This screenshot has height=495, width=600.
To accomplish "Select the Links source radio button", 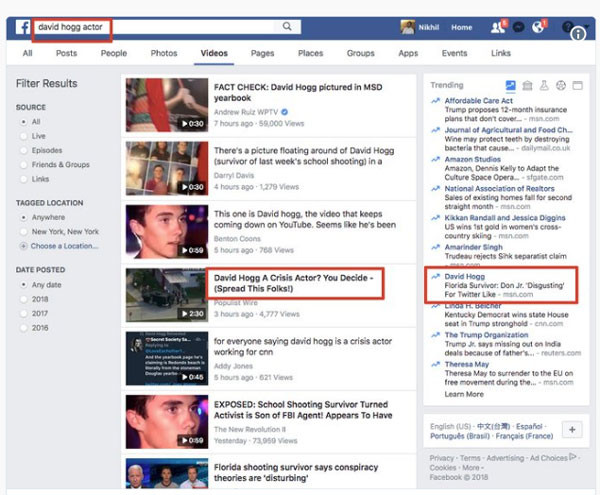I will [x=24, y=179].
